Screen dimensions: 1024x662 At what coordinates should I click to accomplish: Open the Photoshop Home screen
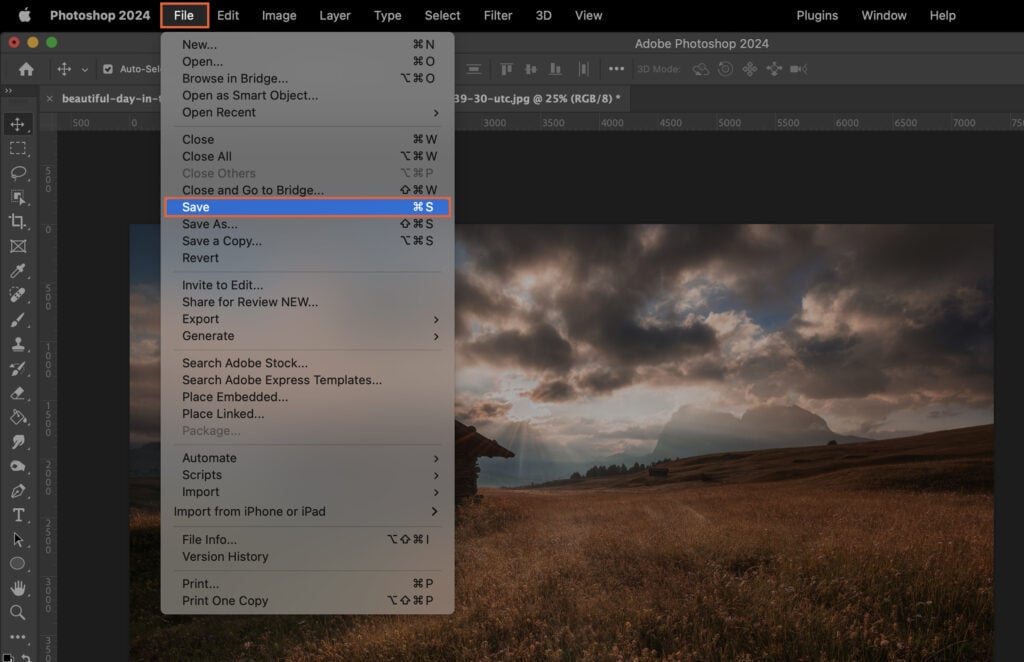click(x=26, y=70)
